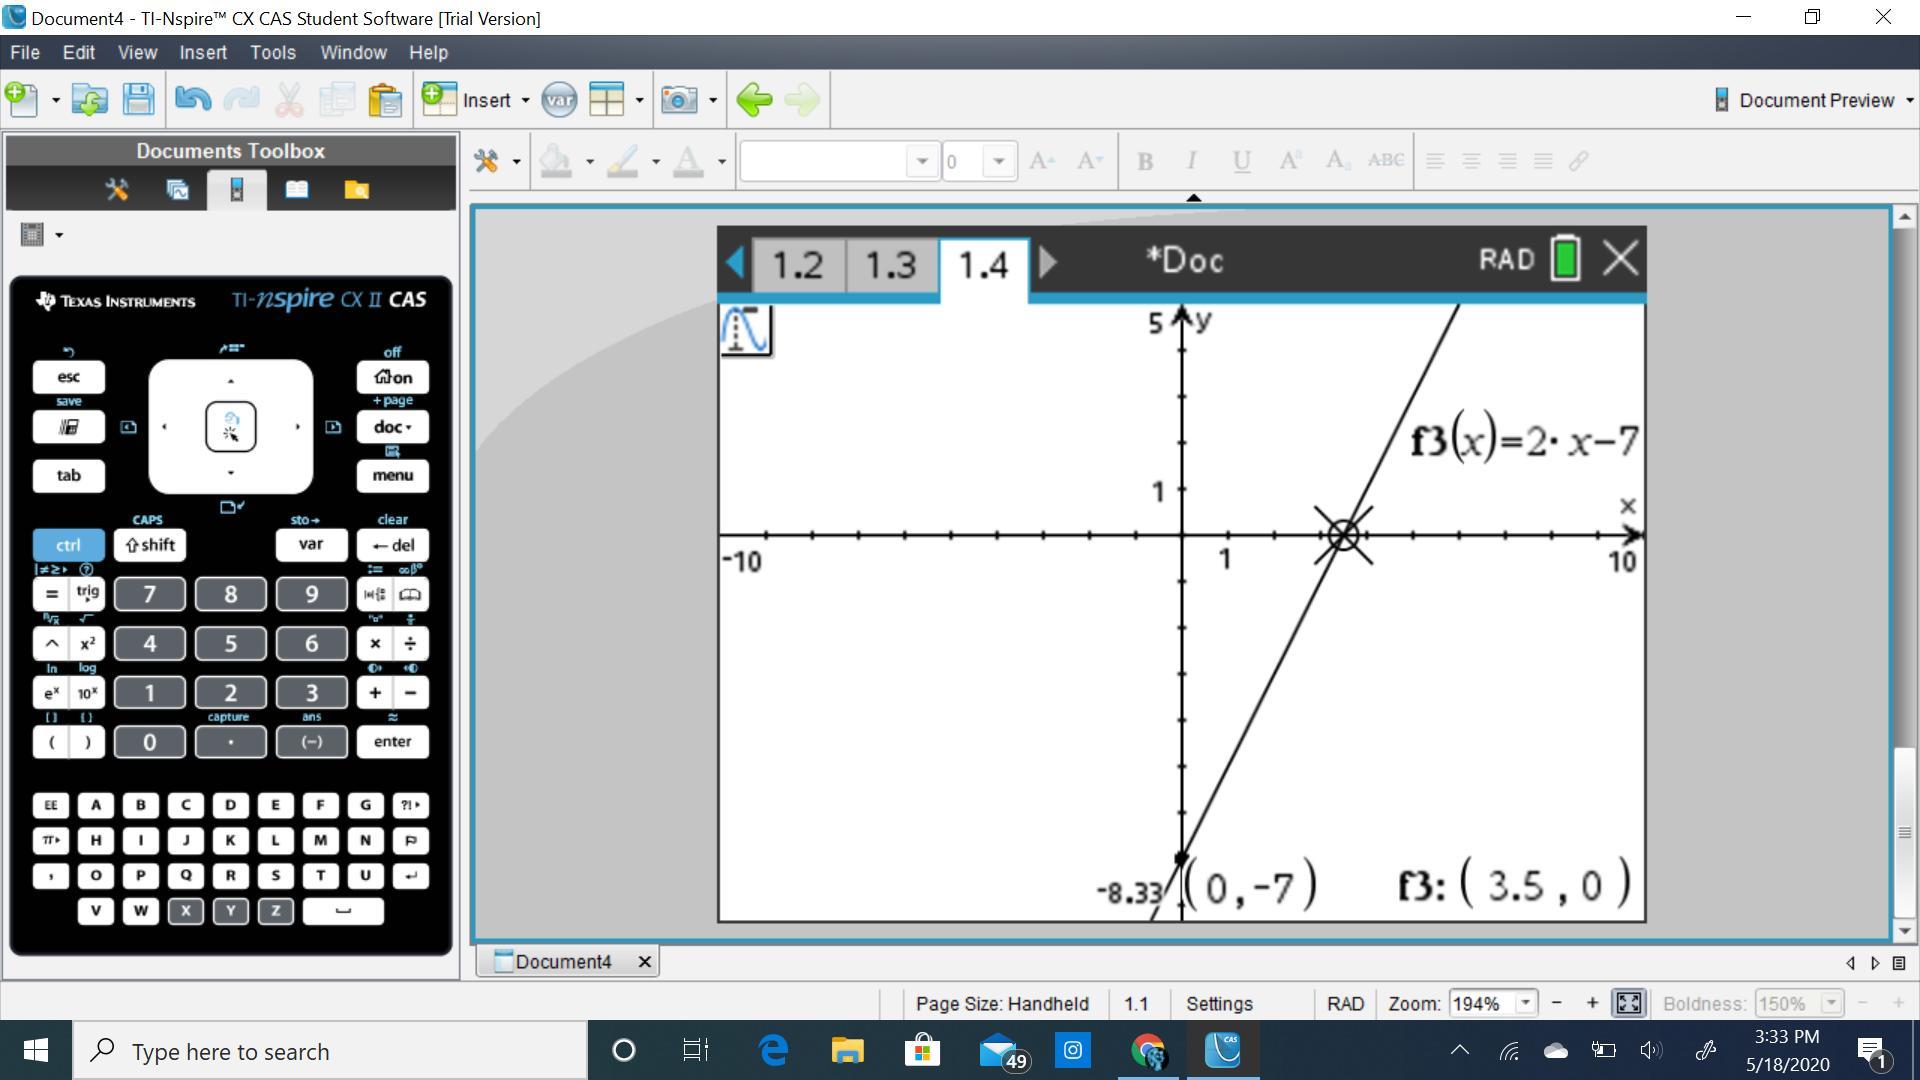The image size is (1920, 1080).
Task: Click the Undo arrow icon
Action: point(192,100)
